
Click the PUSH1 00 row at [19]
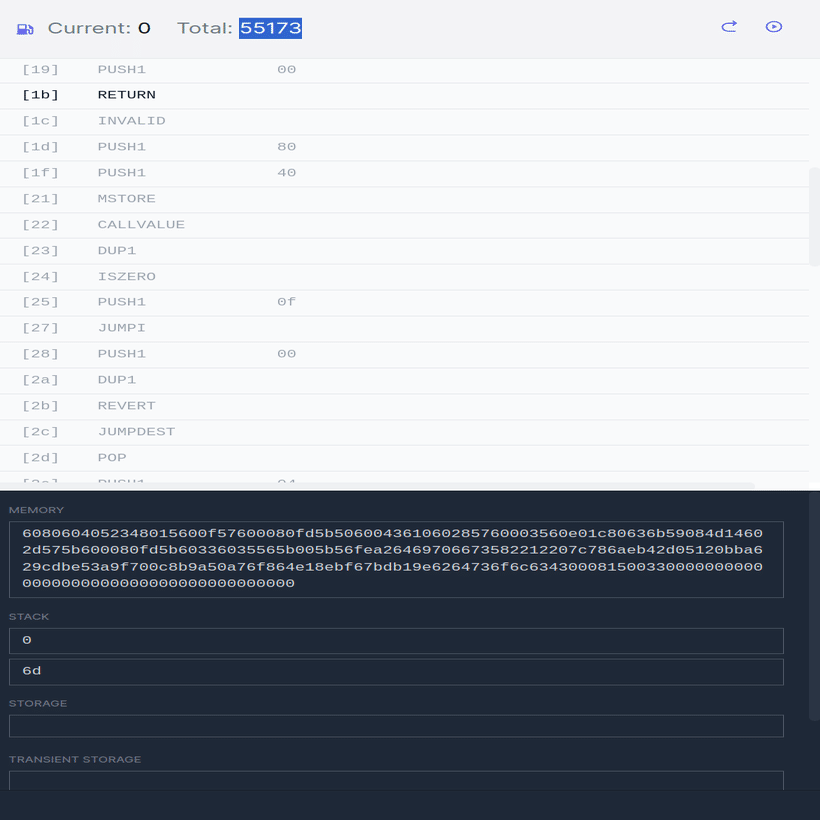point(404,70)
